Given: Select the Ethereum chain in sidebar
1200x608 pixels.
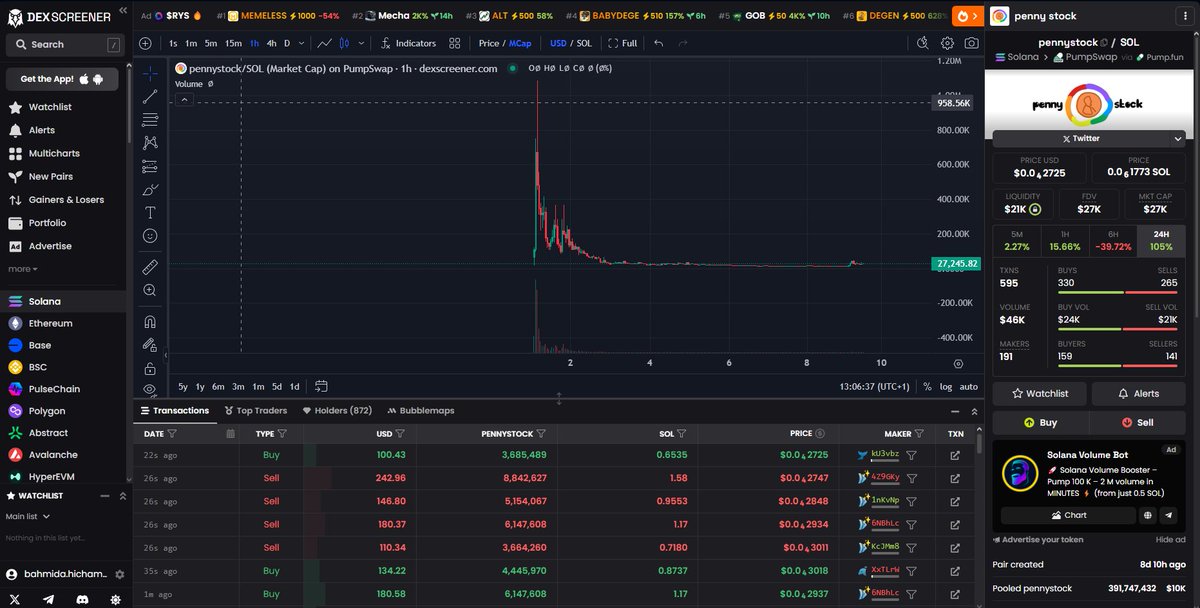Looking at the screenshot, I should point(50,323).
